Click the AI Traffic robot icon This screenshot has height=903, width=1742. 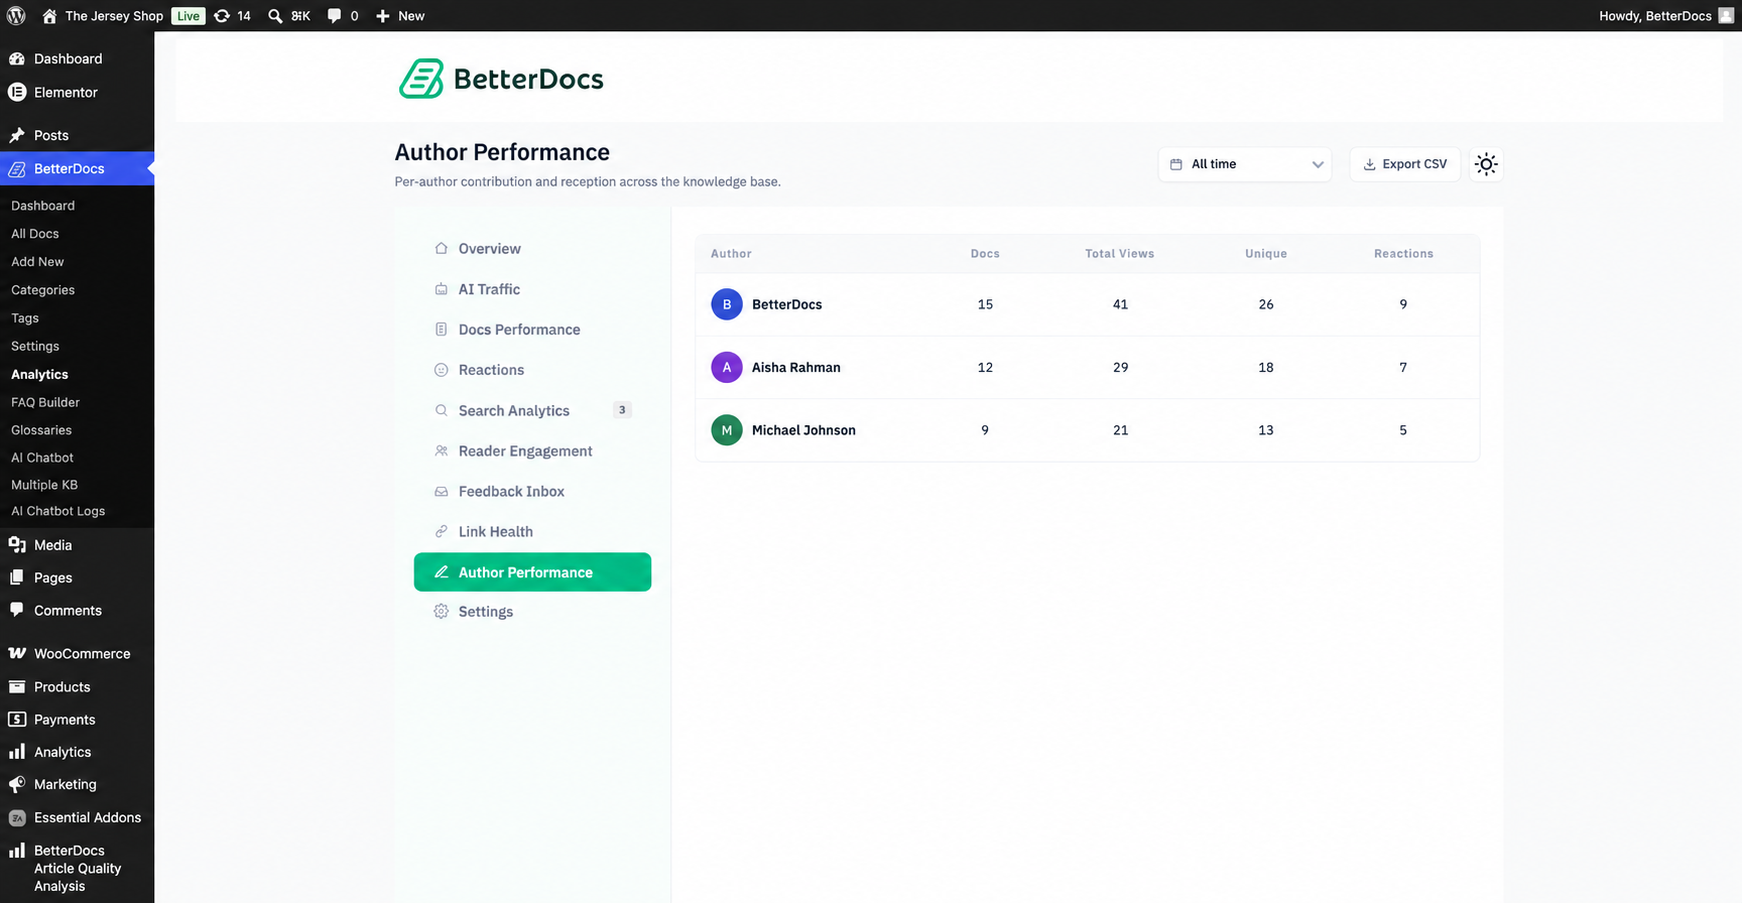coord(441,289)
